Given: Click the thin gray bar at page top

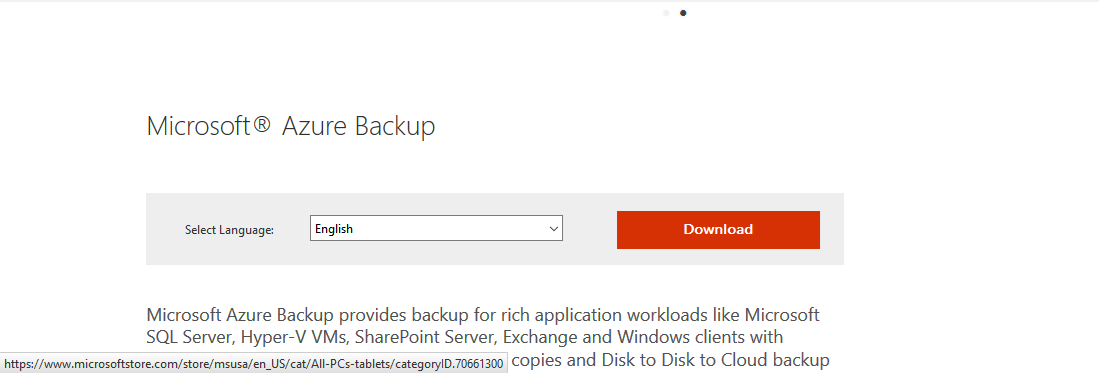Looking at the screenshot, I should pos(550,1).
